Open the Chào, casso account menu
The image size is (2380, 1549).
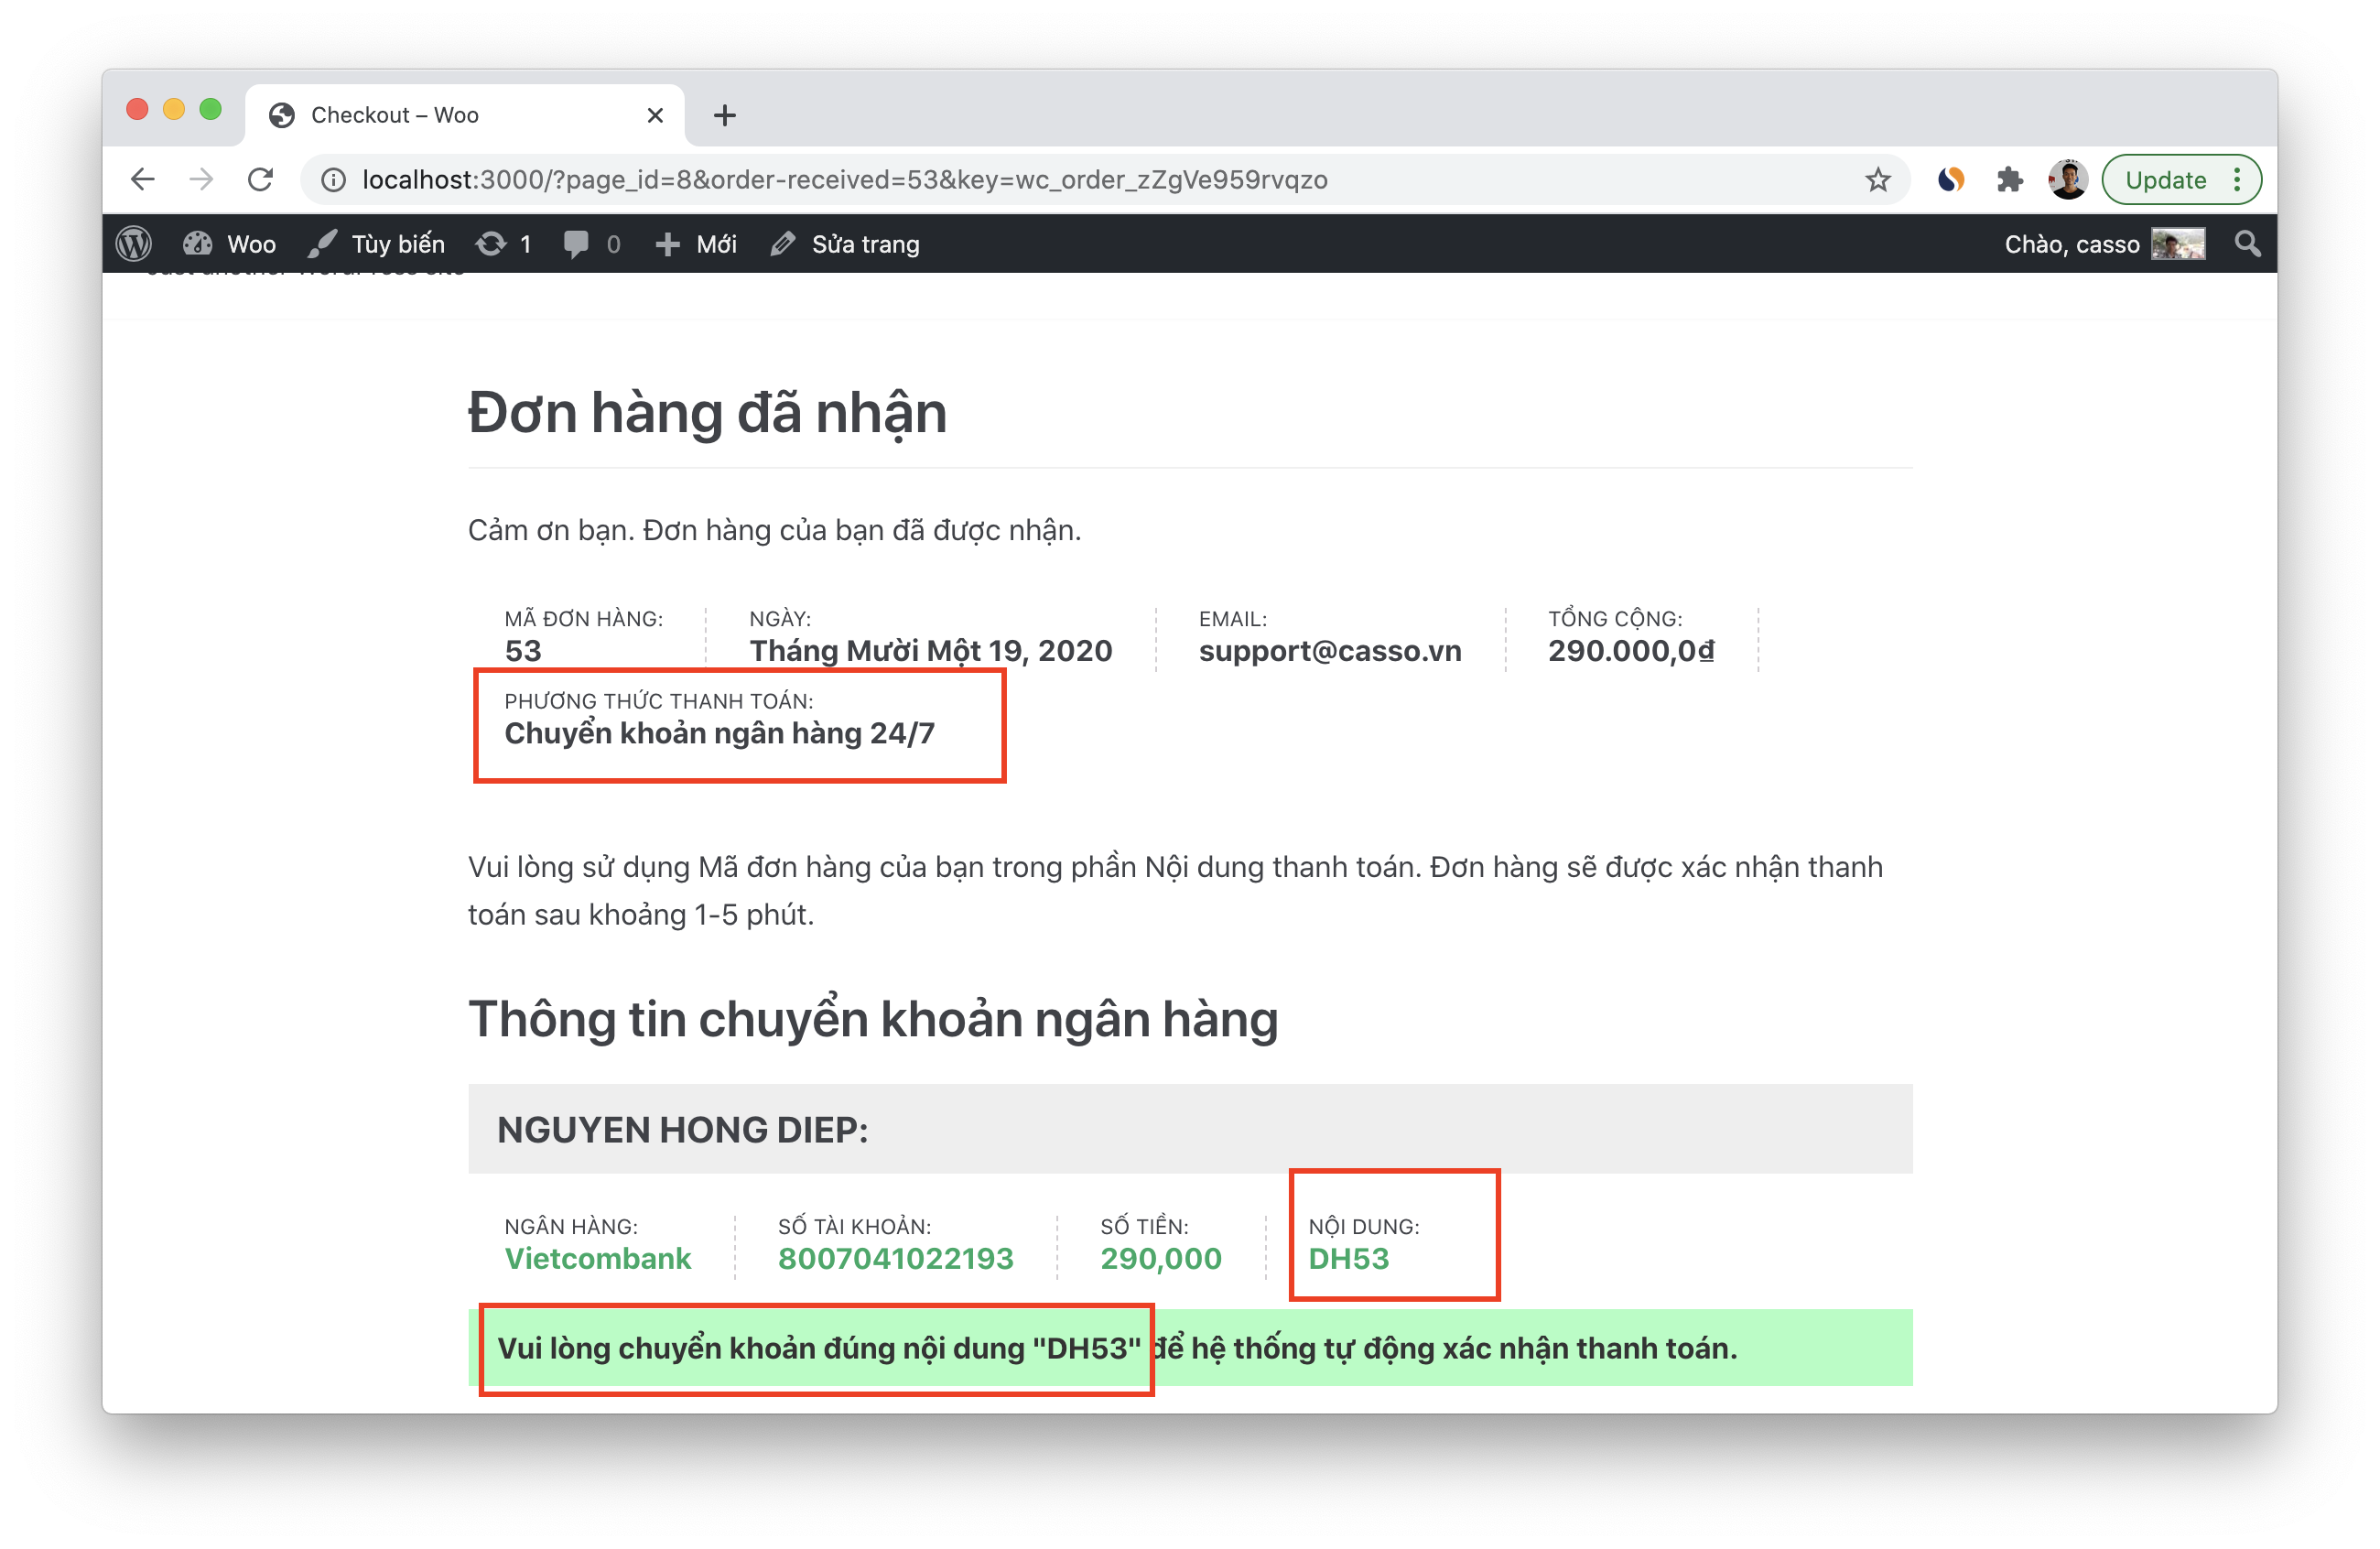coord(2104,244)
